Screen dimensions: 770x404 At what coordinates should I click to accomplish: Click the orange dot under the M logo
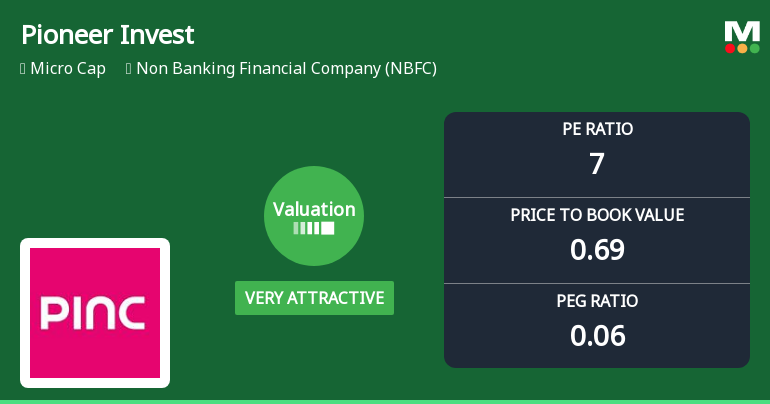(x=742, y=48)
